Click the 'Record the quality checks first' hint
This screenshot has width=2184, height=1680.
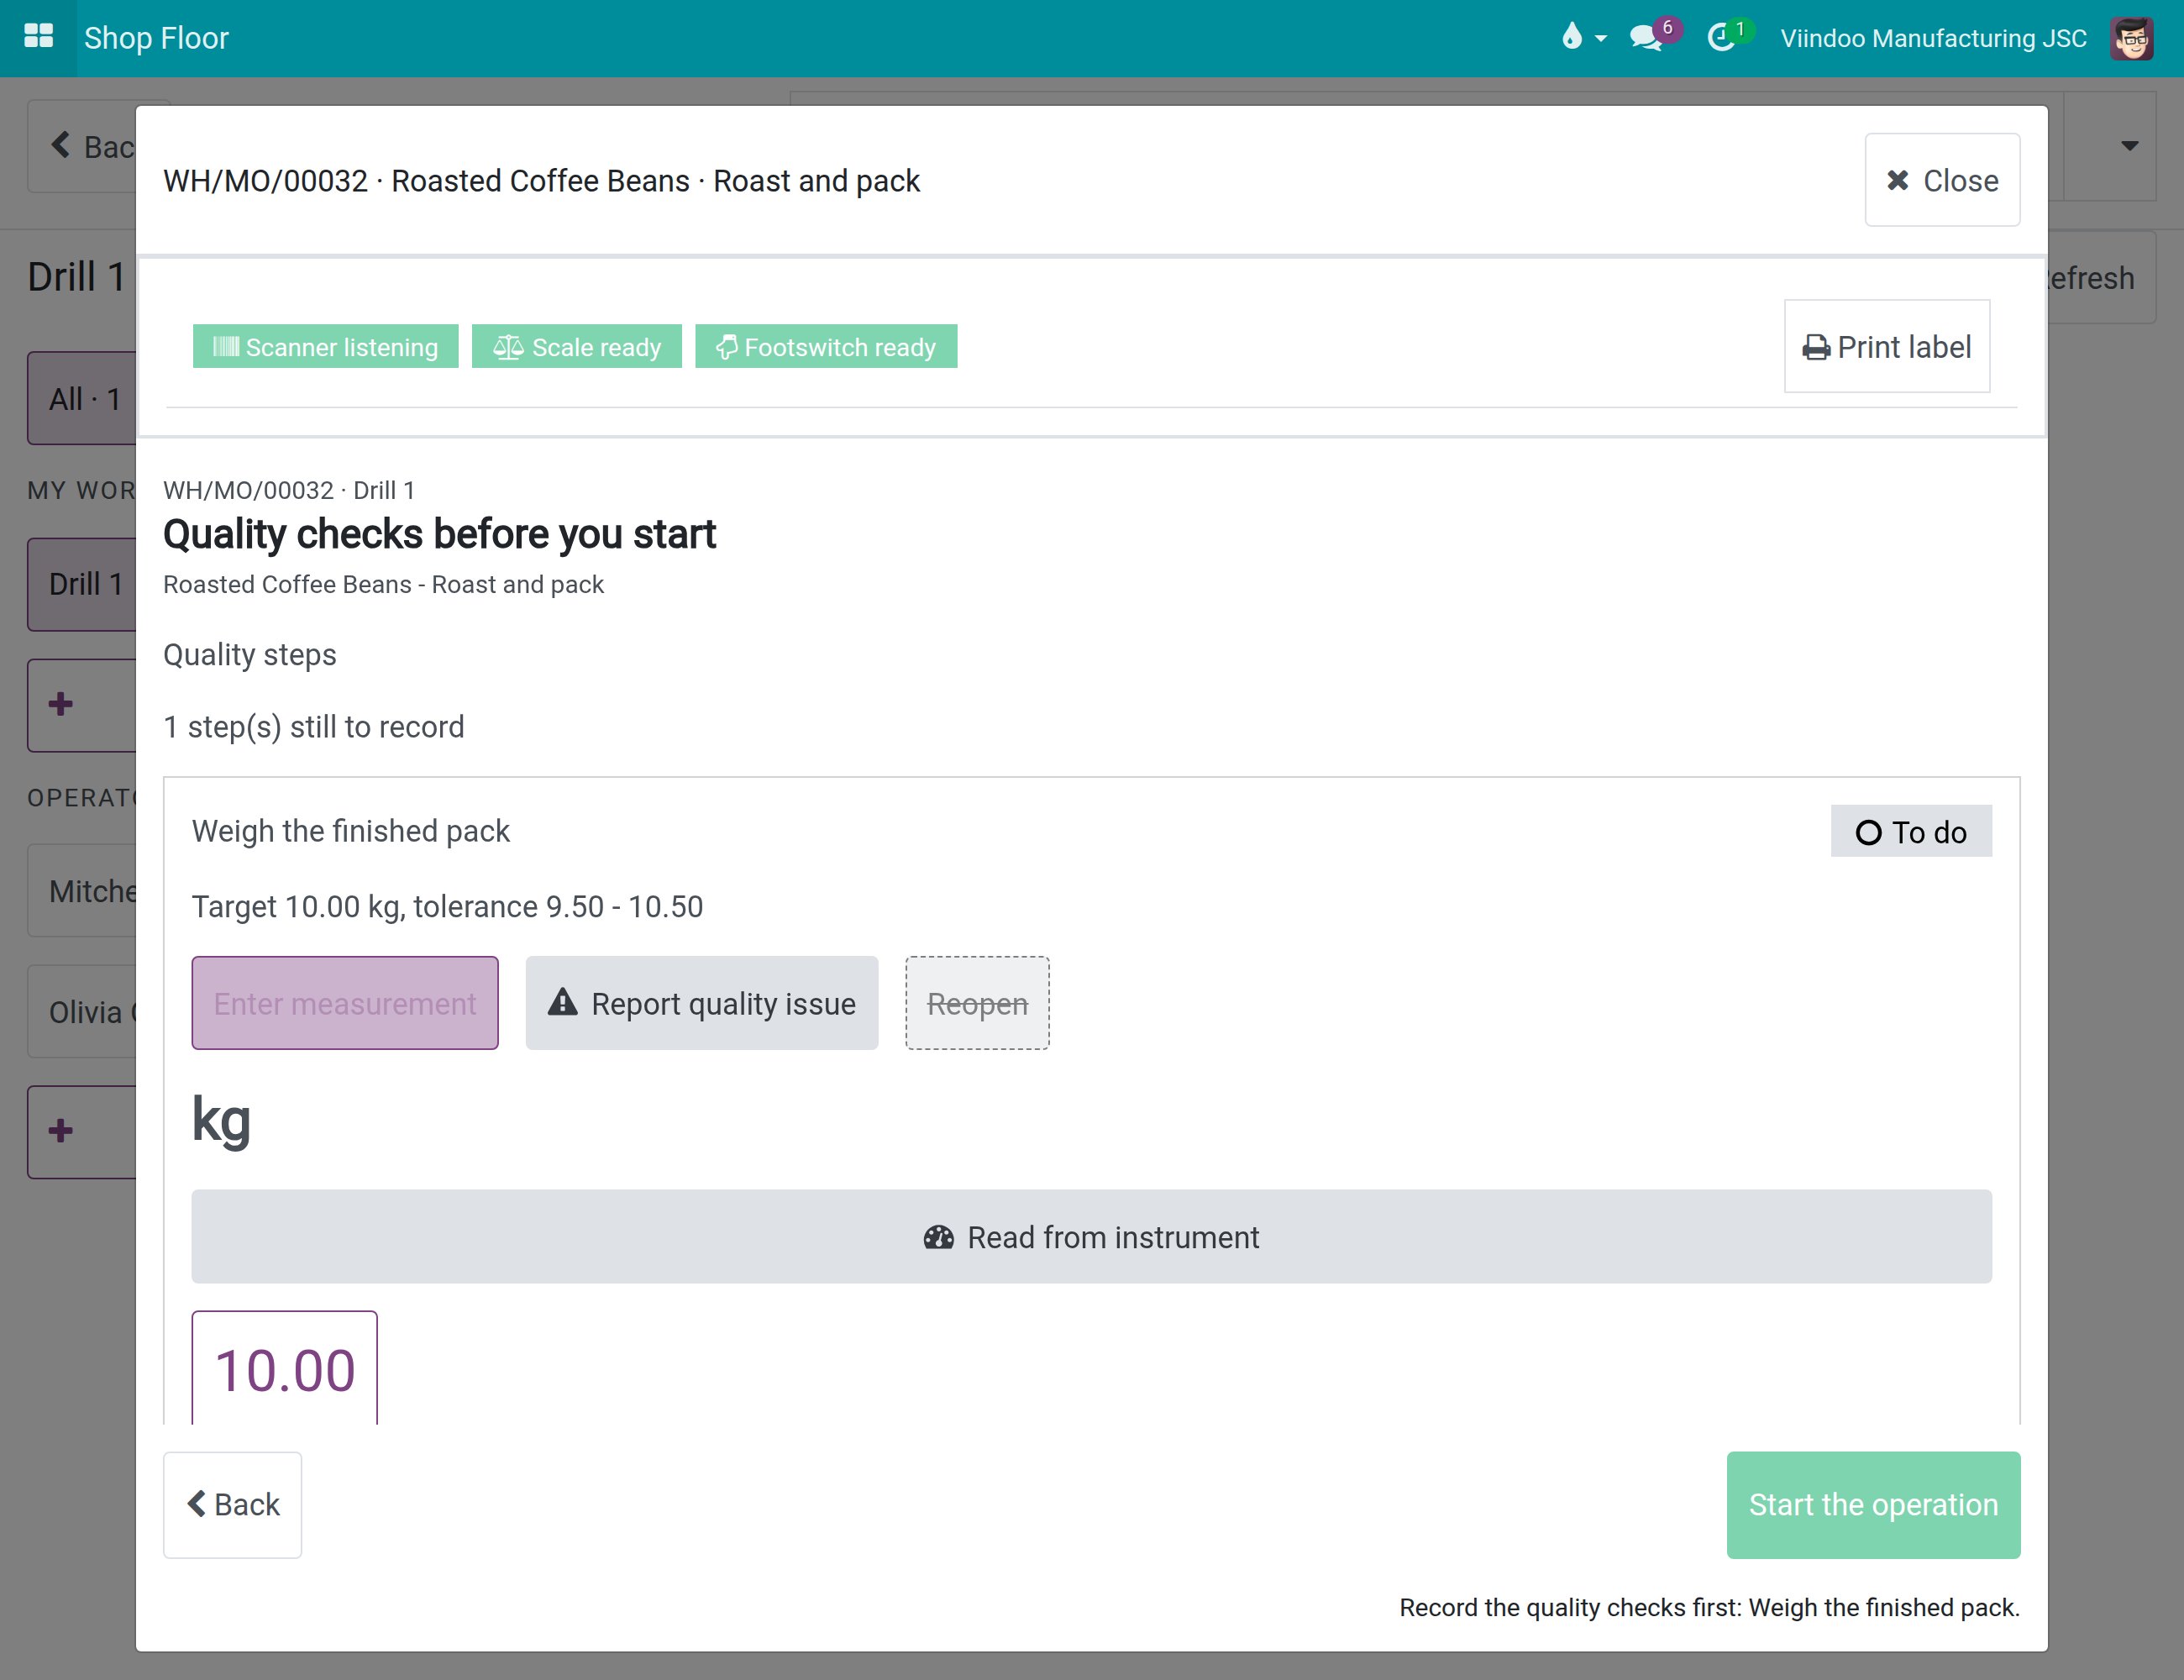click(x=1709, y=1607)
